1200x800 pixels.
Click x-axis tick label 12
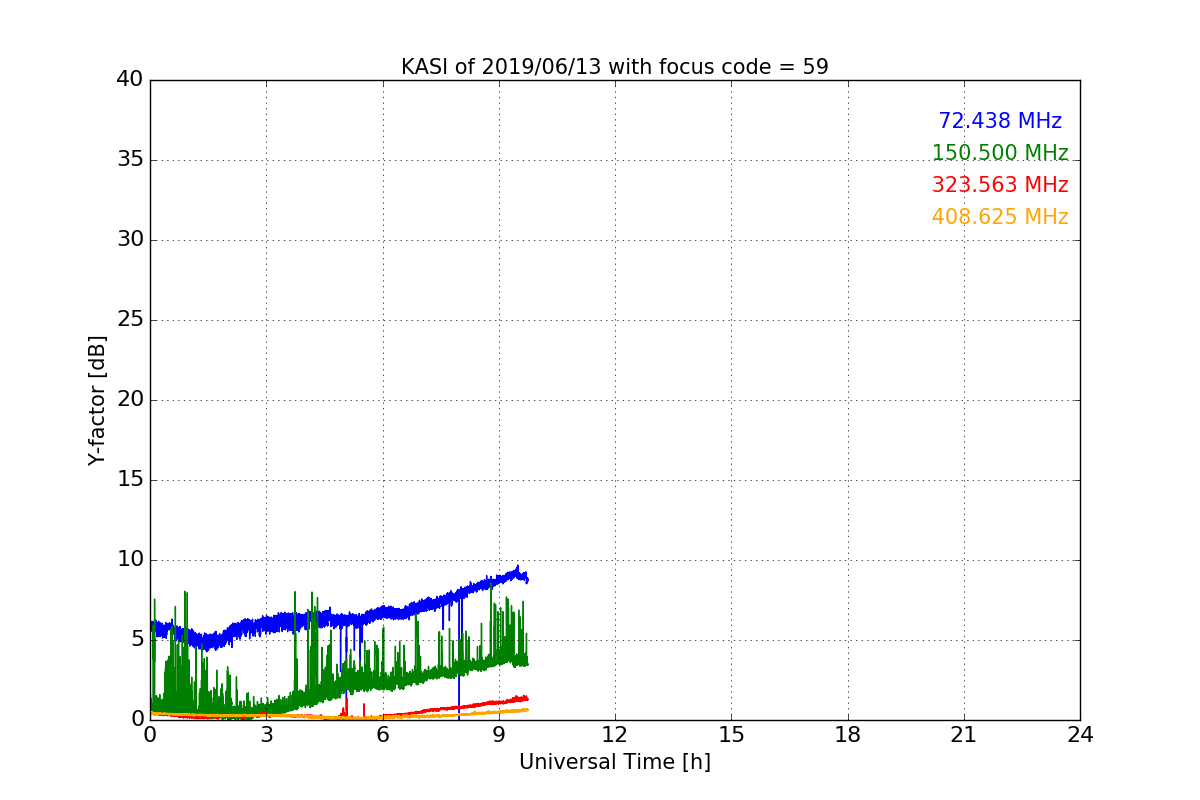(x=615, y=735)
